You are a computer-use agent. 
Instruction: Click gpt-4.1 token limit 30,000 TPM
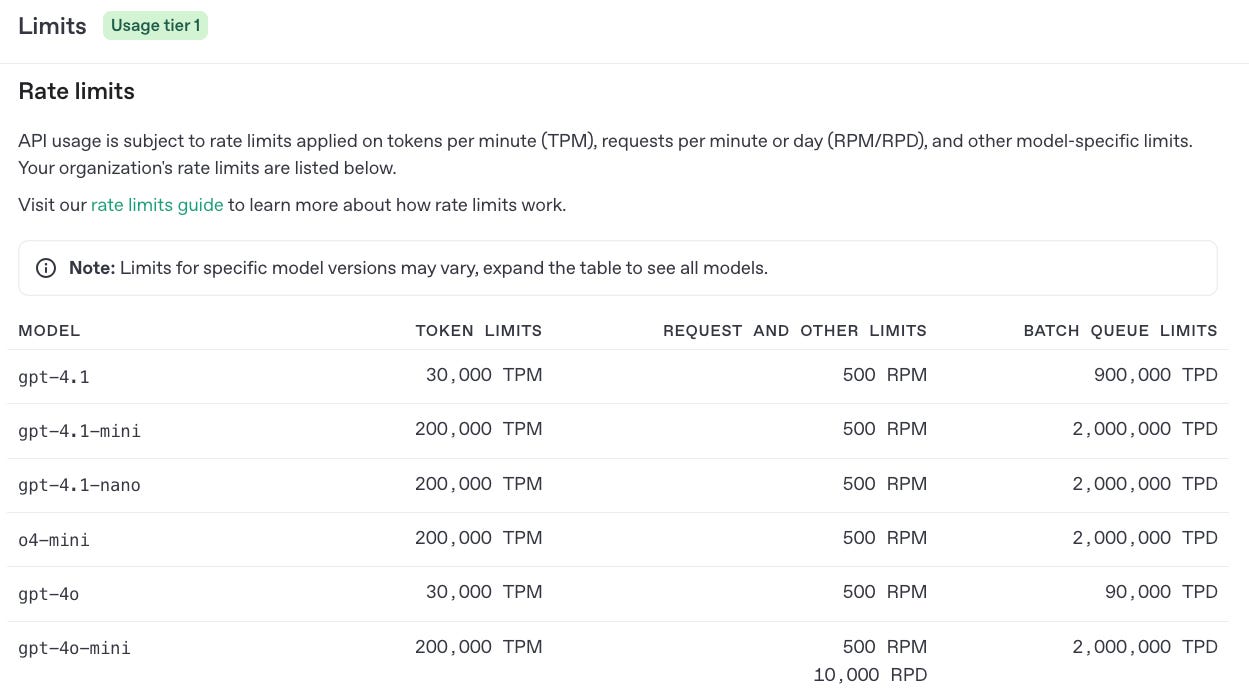484,375
